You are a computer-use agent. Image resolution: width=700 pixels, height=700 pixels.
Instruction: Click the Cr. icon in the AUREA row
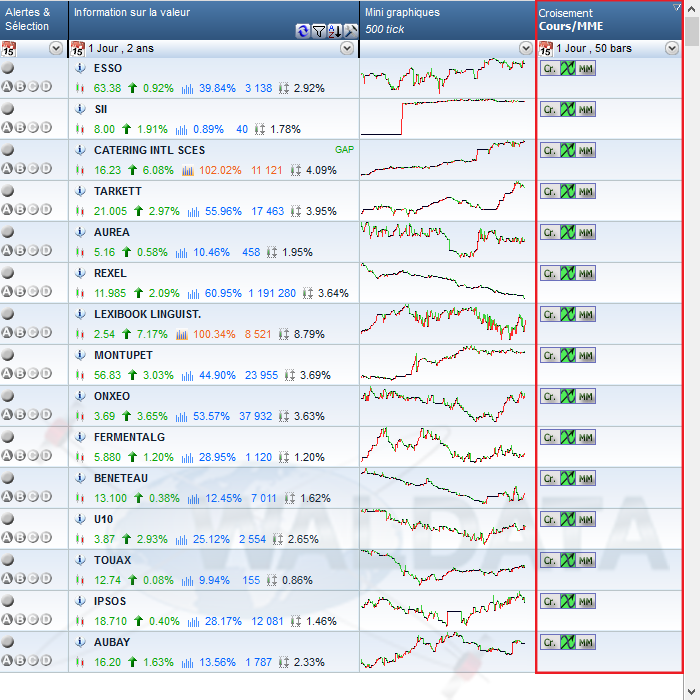(x=550, y=233)
